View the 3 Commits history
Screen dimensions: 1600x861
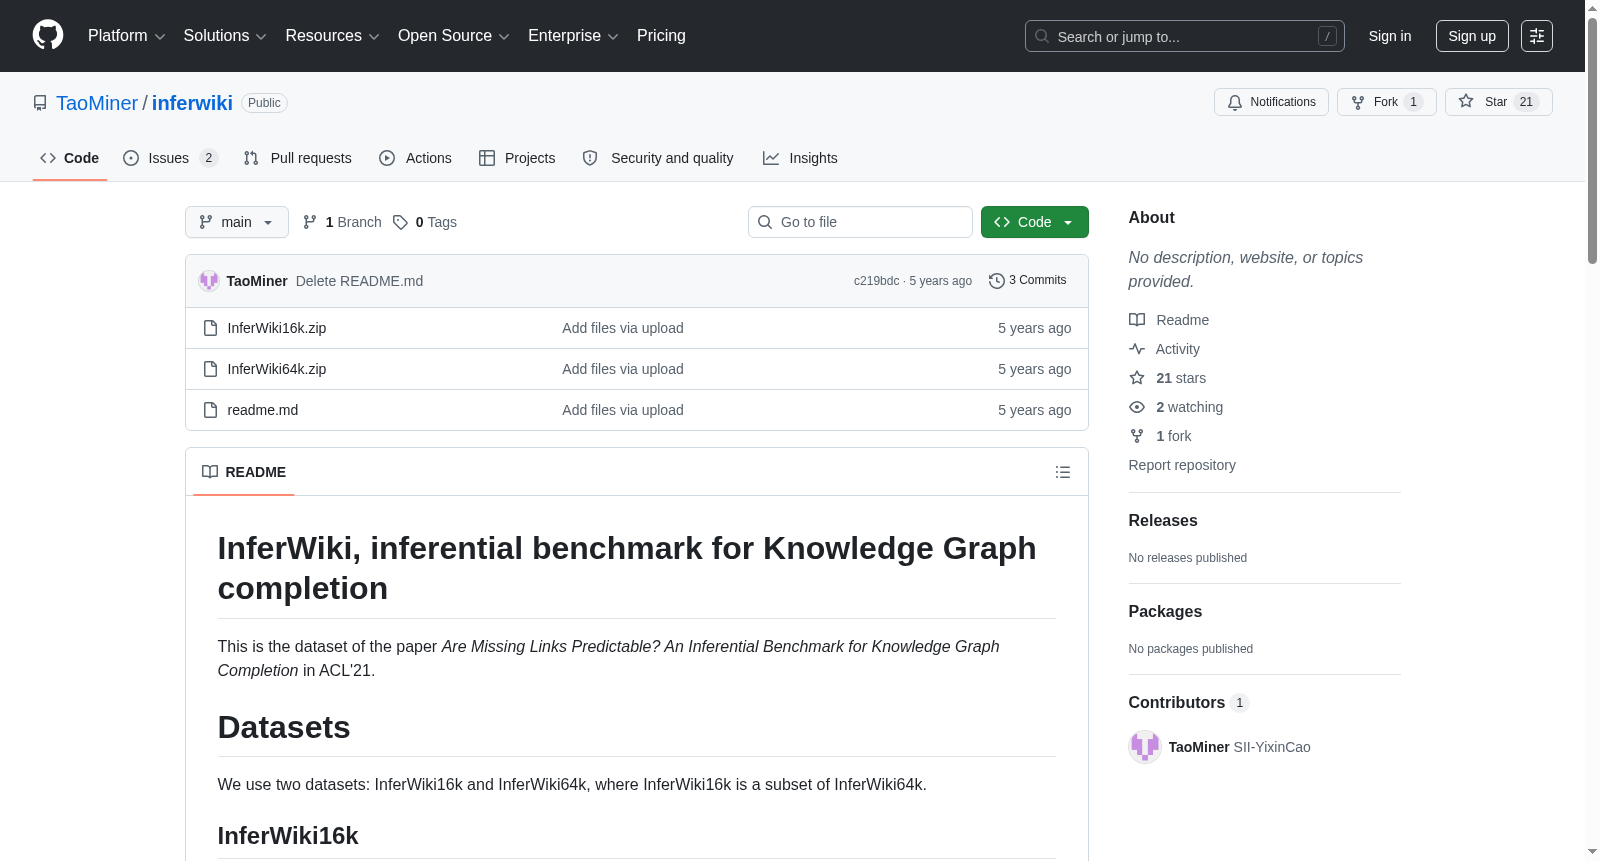click(x=1027, y=281)
